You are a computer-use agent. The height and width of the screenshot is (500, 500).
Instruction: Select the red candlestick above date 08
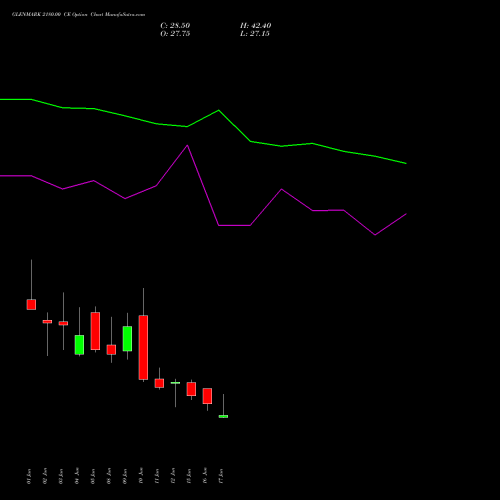(x=111, y=350)
